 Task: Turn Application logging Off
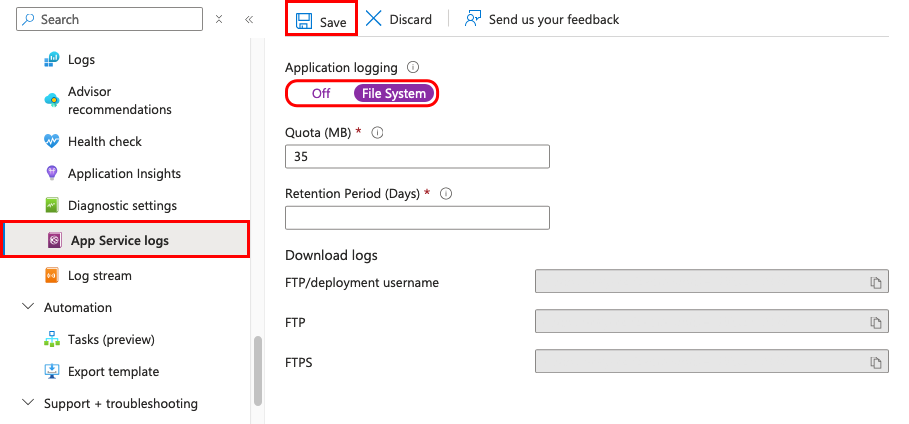(x=321, y=94)
